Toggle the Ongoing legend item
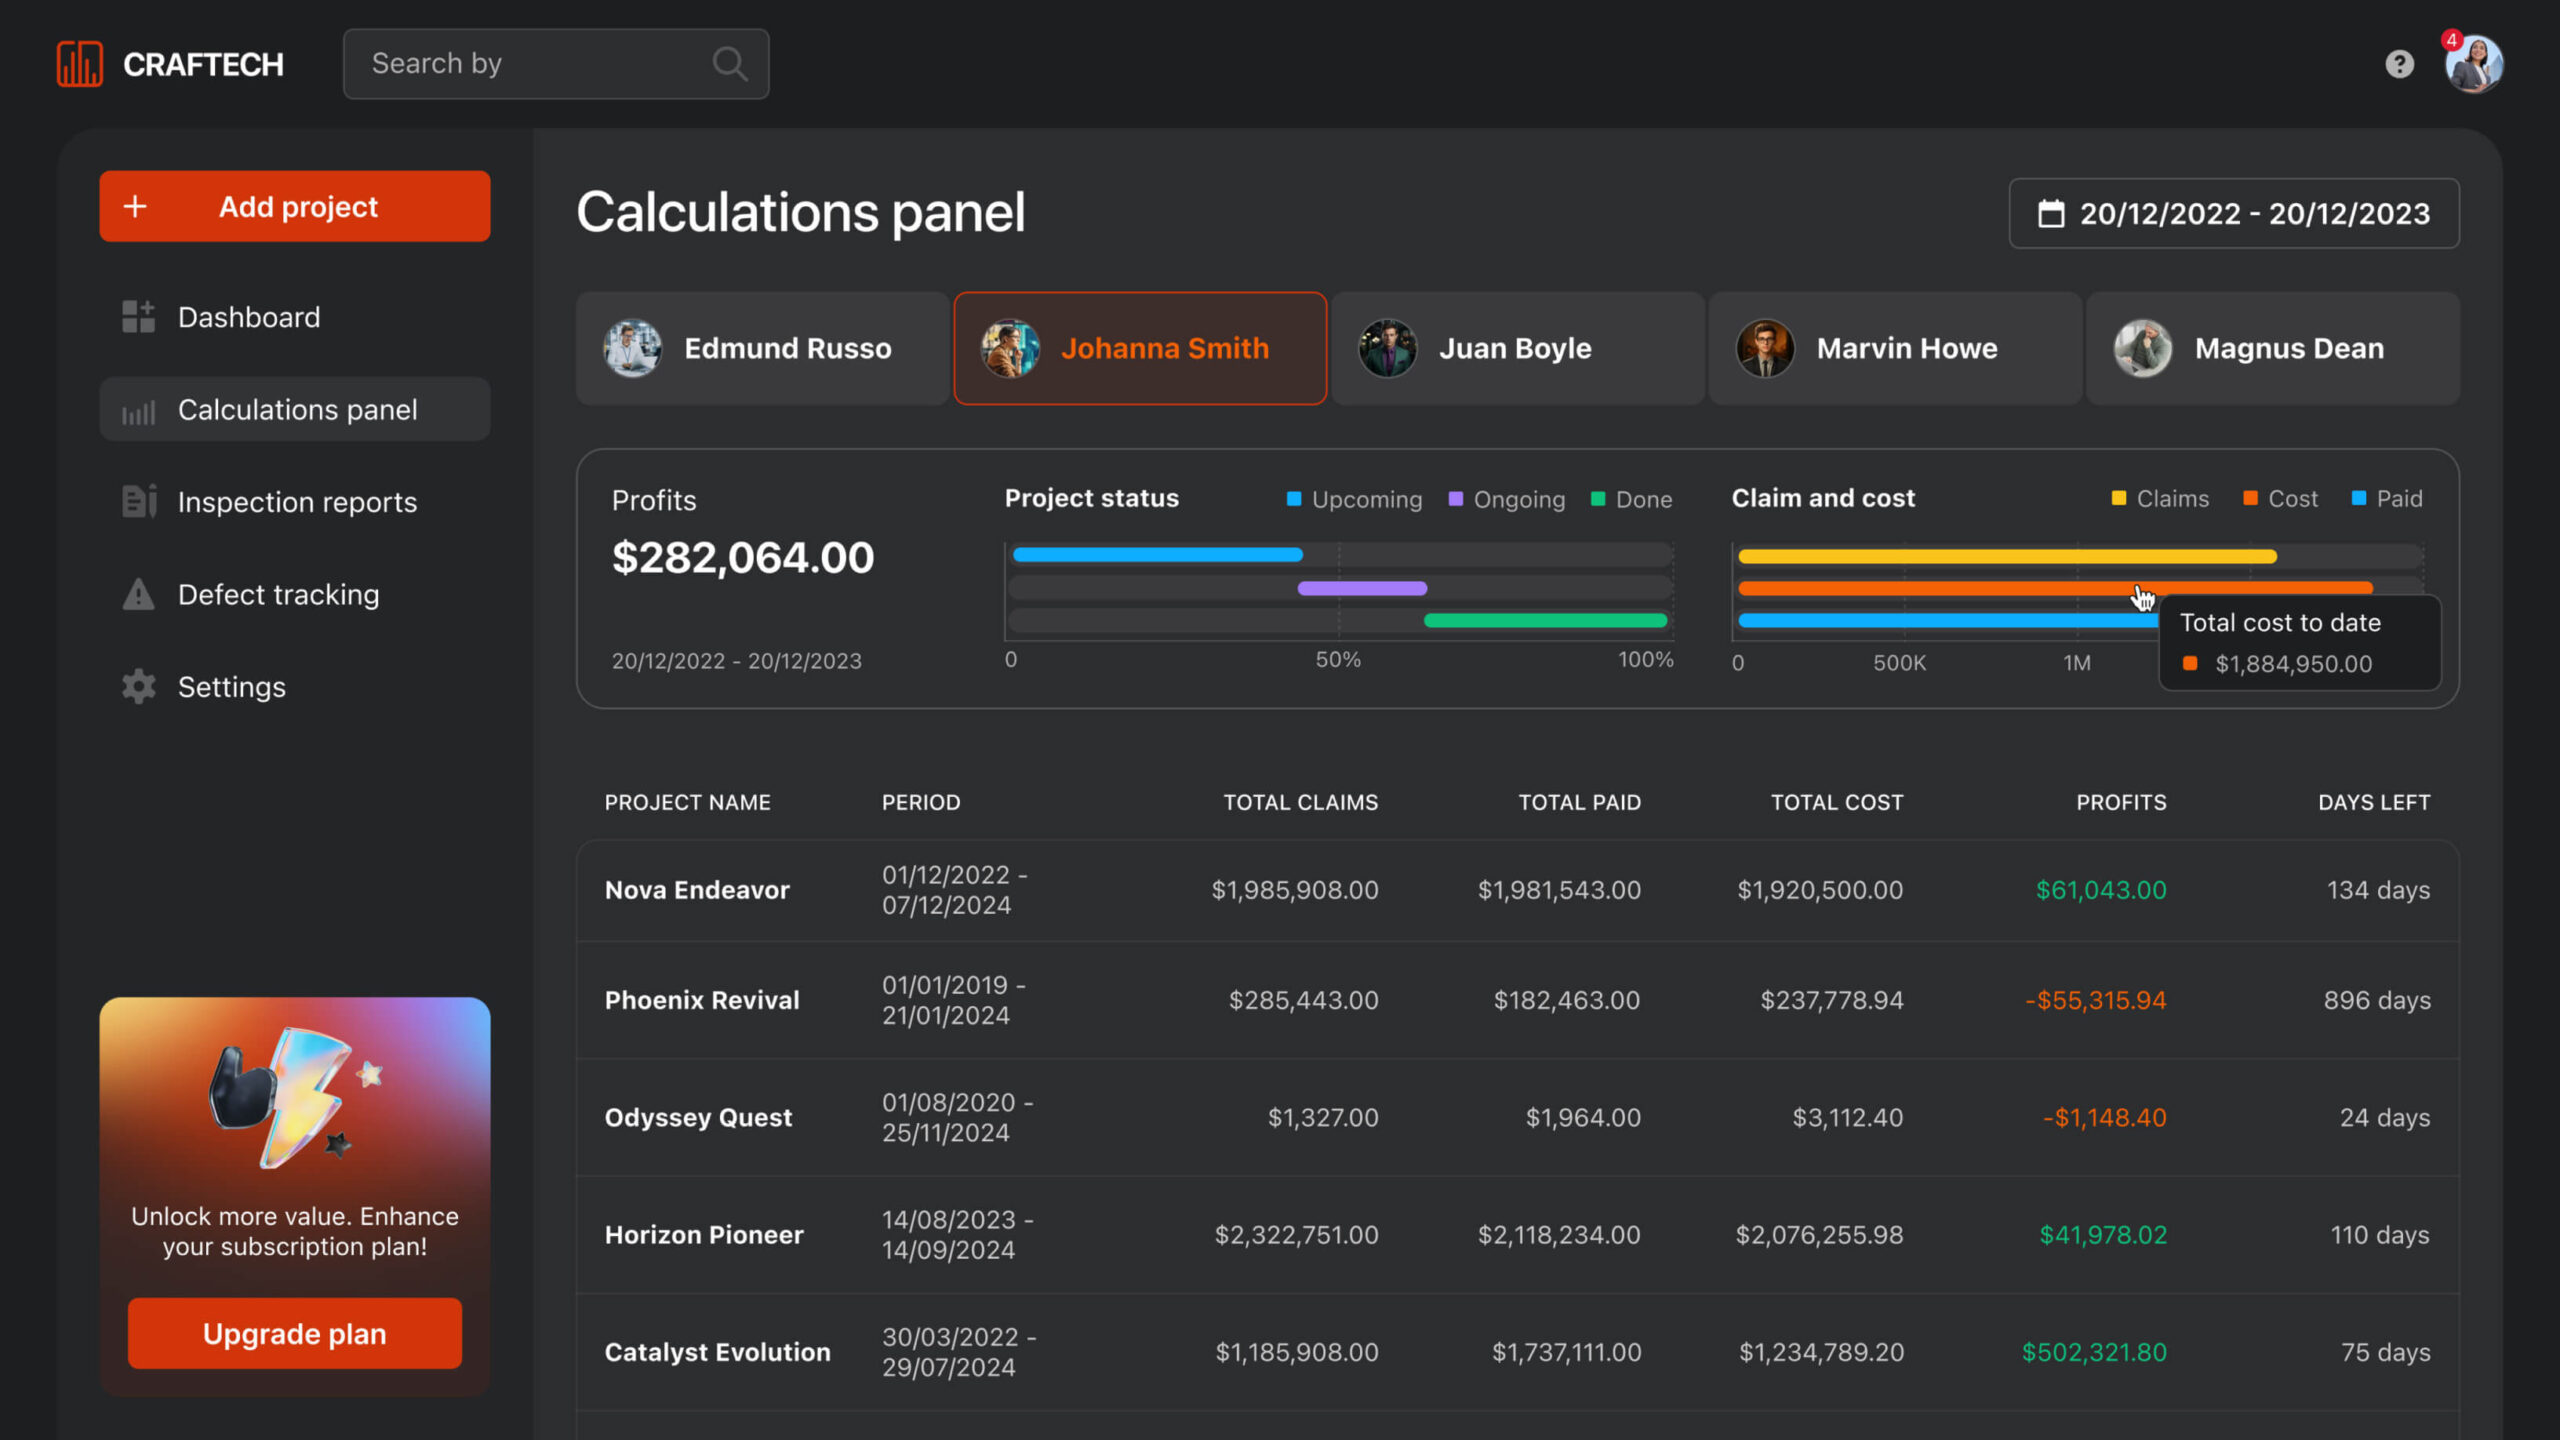This screenshot has width=2560, height=1440. pos(1507,499)
